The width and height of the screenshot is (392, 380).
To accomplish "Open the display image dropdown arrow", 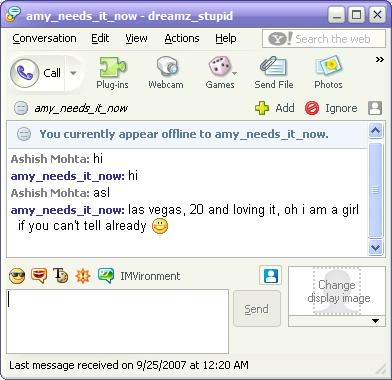I will (x=375, y=321).
